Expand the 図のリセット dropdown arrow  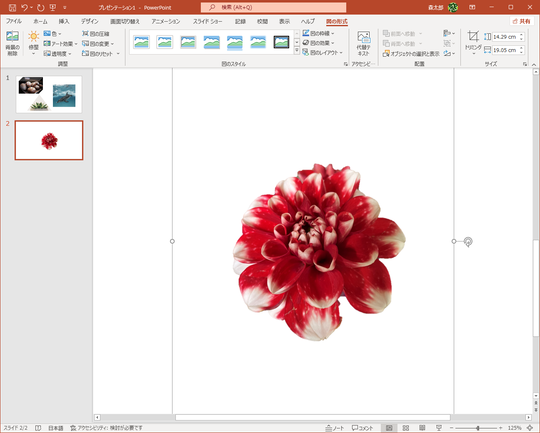point(118,54)
